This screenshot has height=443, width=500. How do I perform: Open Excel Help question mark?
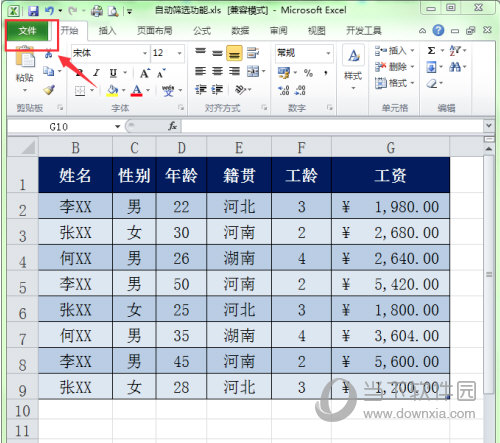pyautogui.click(x=438, y=31)
